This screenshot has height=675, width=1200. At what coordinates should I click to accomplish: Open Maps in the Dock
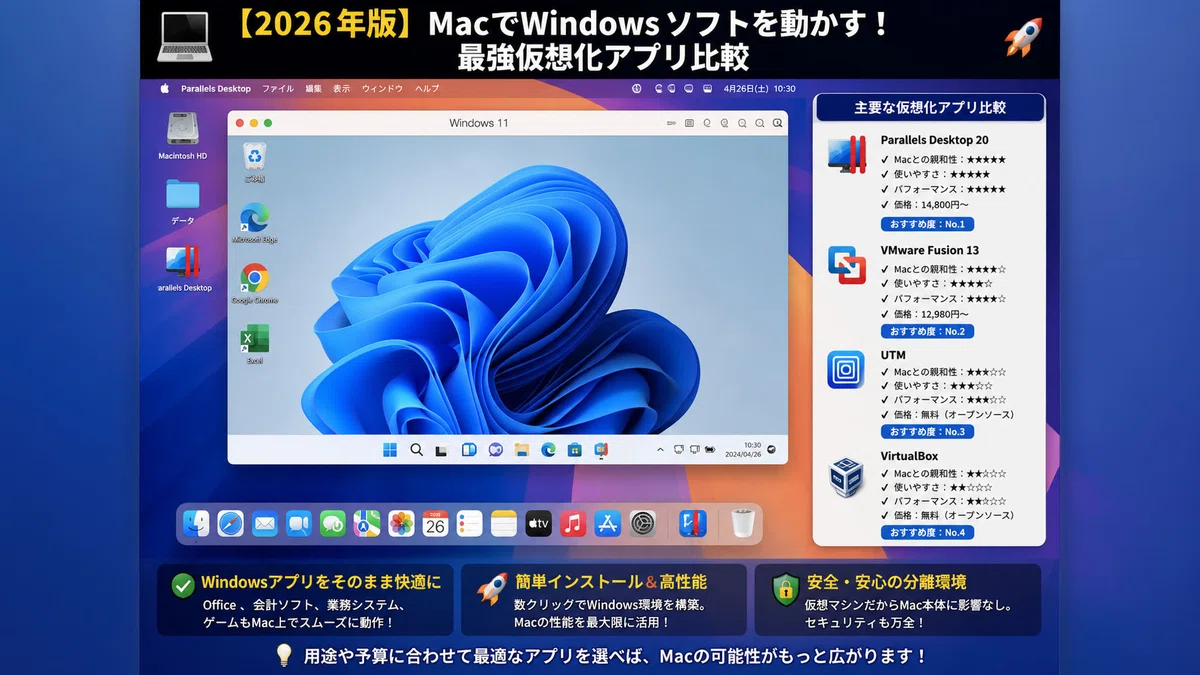[x=367, y=523]
